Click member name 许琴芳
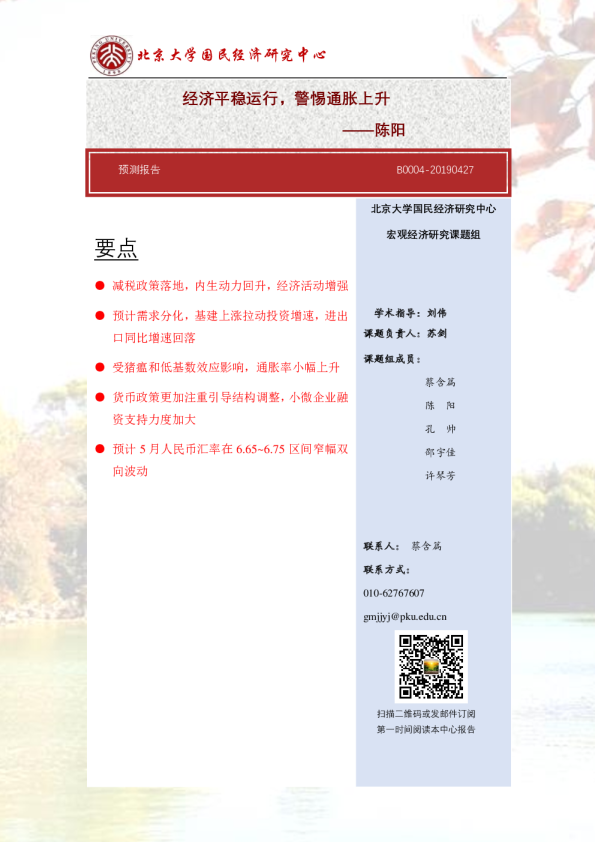This screenshot has width=595, height=842. pyautogui.click(x=440, y=475)
